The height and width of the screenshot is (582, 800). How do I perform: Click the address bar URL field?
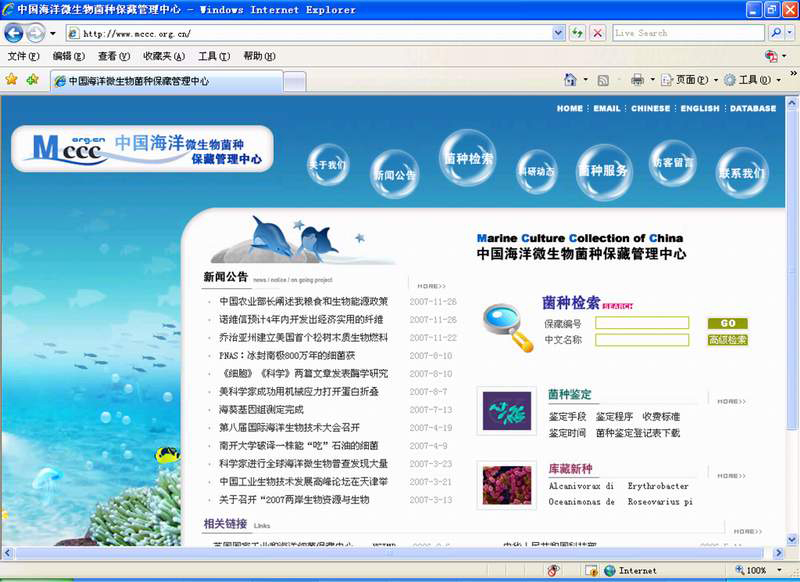pyautogui.click(x=310, y=34)
